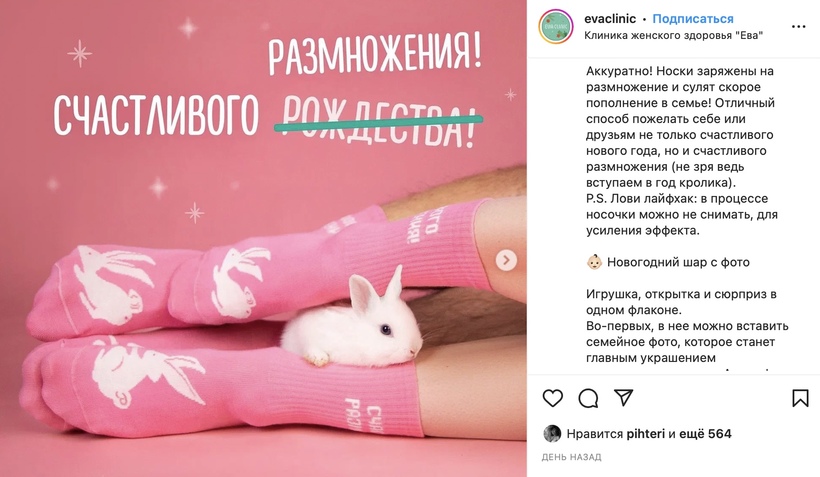
Task: Click the small avatar beside Нравится
Action: tap(552, 434)
